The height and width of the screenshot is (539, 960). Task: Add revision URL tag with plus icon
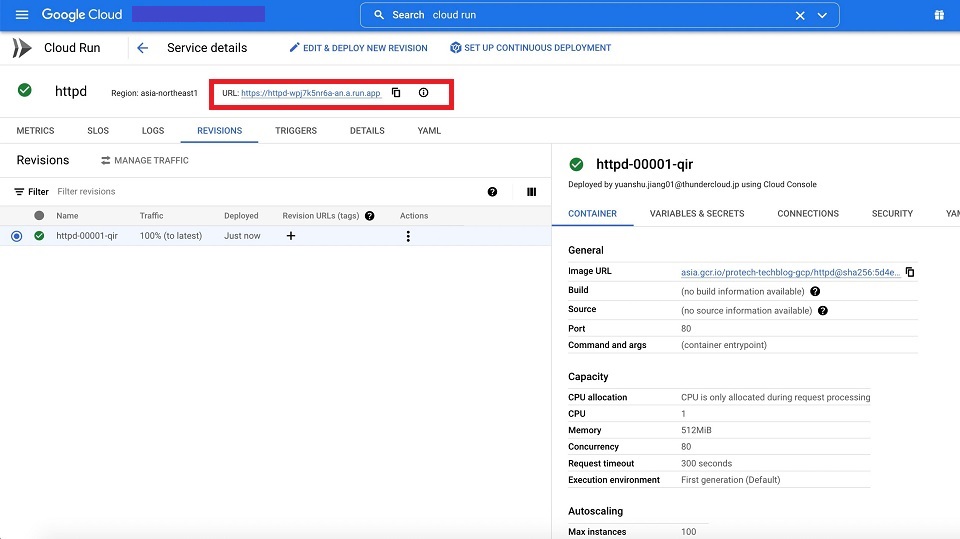click(291, 236)
